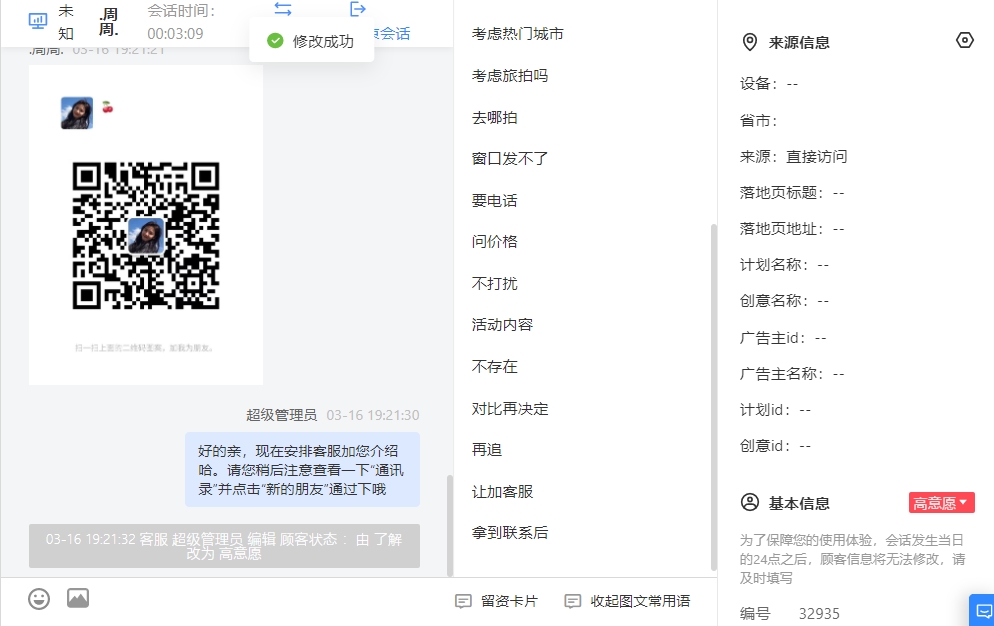The image size is (994, 626).
Task: Click the 来源信息 section heading
Action: pos(799,42)
